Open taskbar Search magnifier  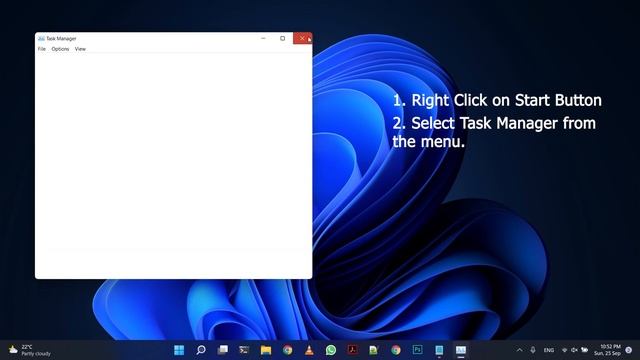click(x=201, y=350)
